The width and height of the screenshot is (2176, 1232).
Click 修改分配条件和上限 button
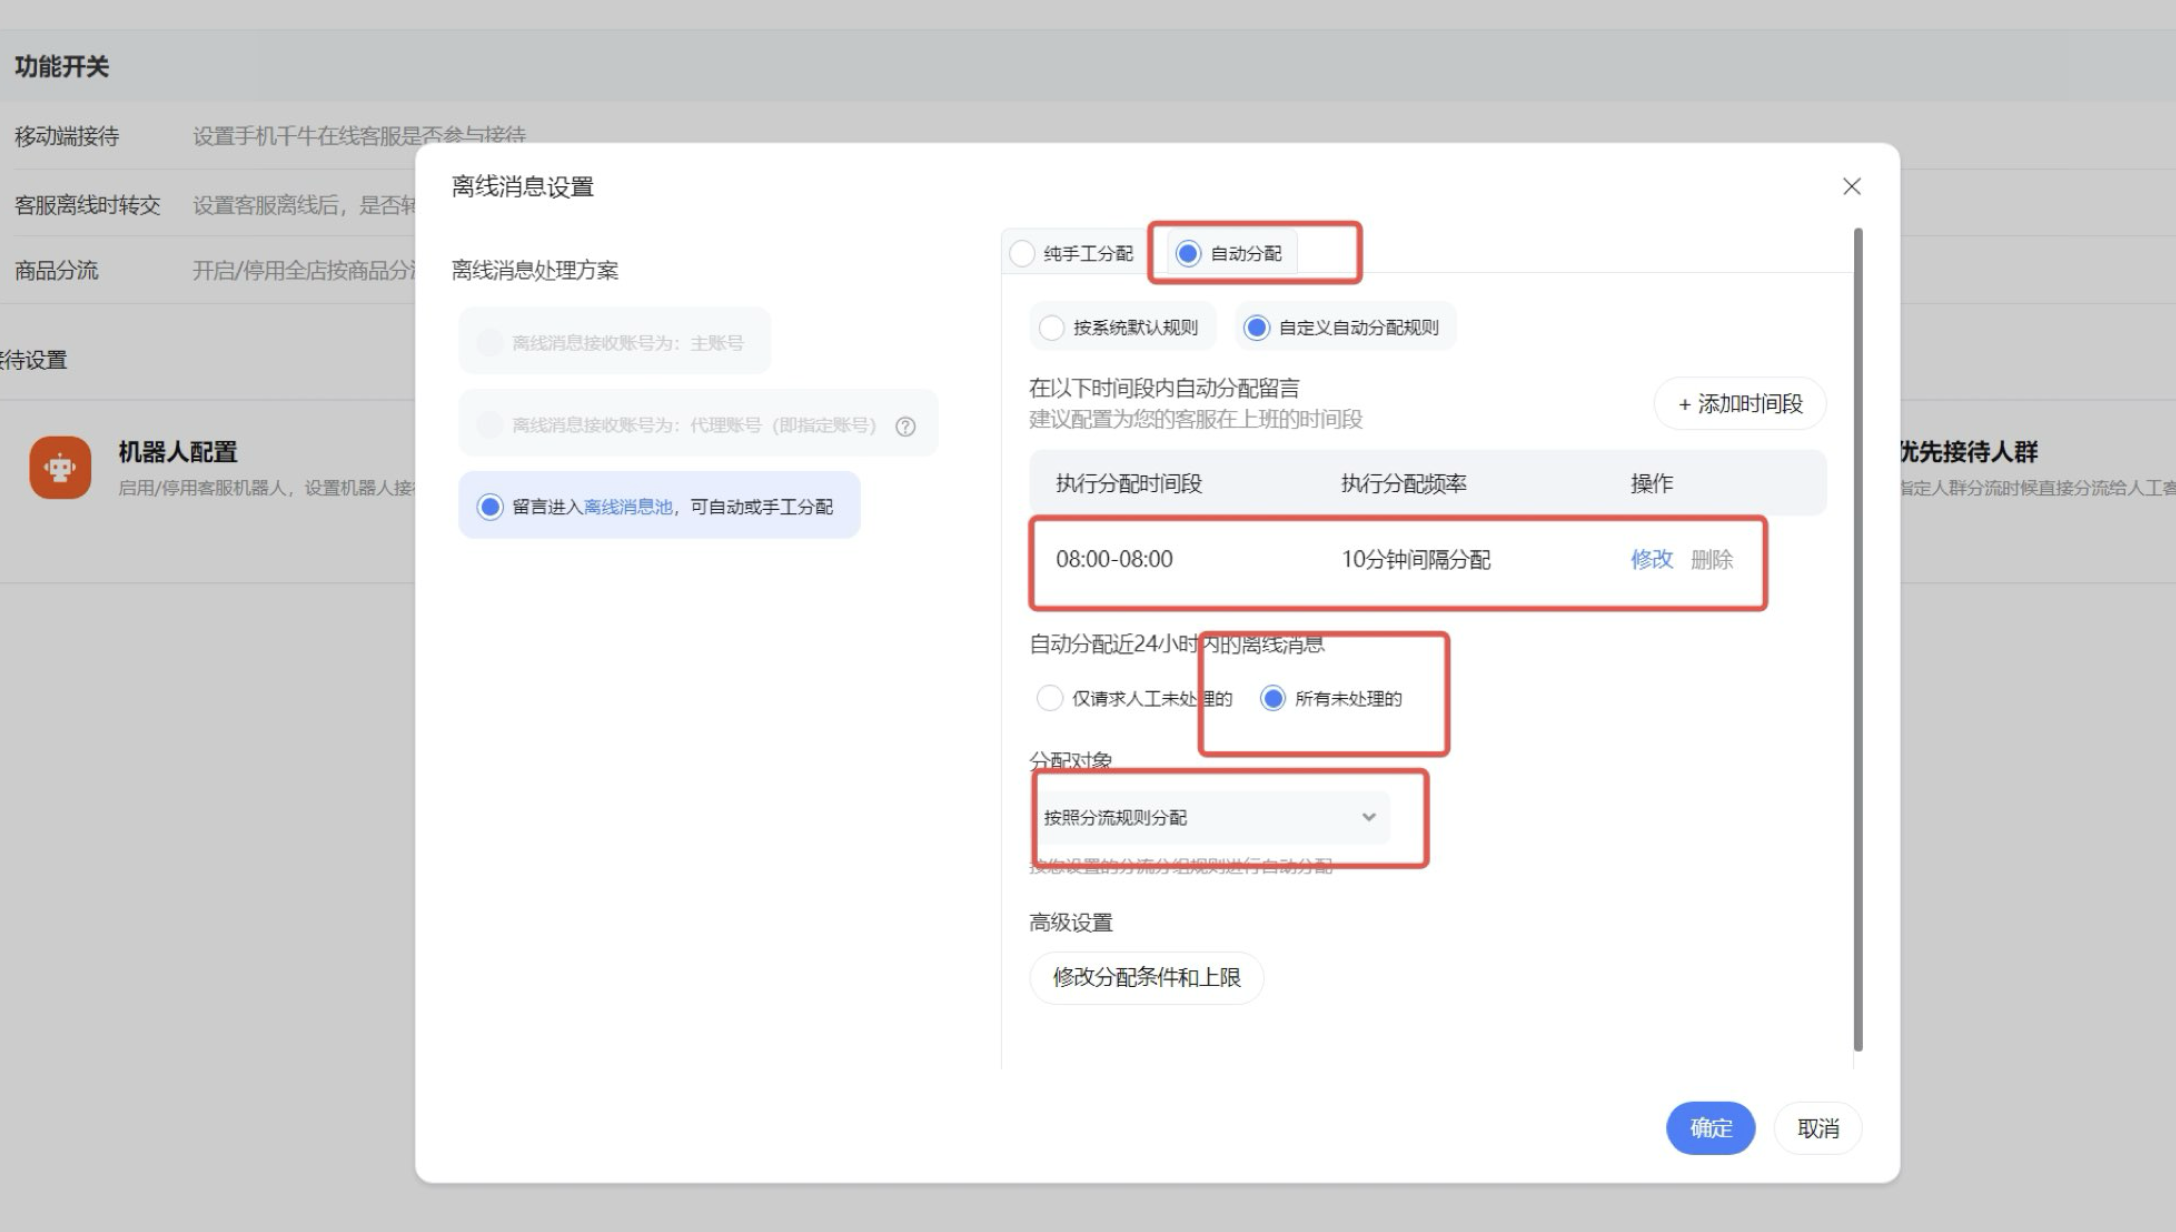(1146, 977)
